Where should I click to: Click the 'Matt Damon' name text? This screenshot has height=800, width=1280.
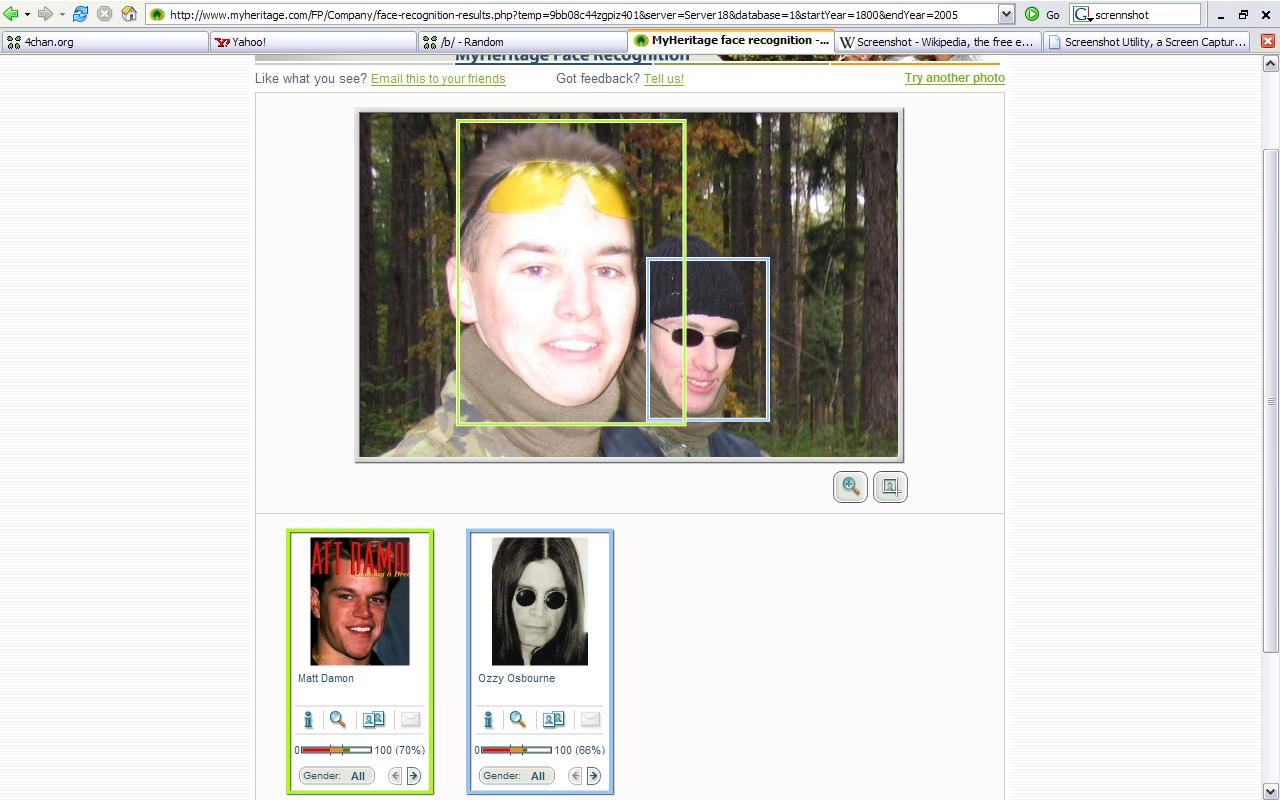[x=326, y=678]
